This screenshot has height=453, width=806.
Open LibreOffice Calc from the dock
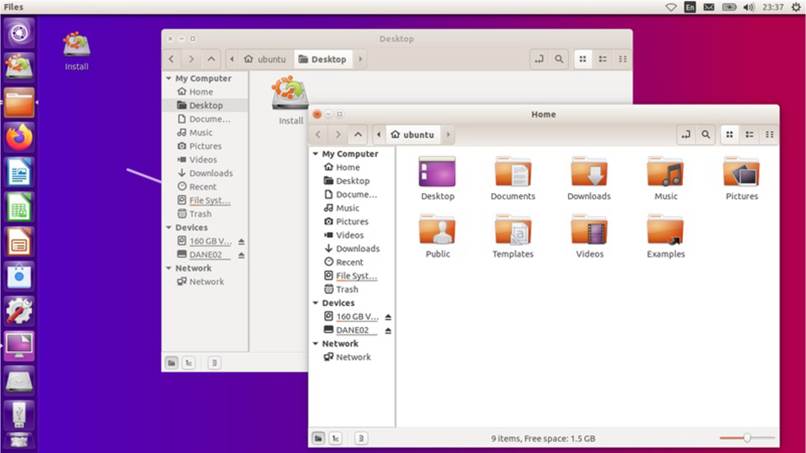[x=19, y=207]
